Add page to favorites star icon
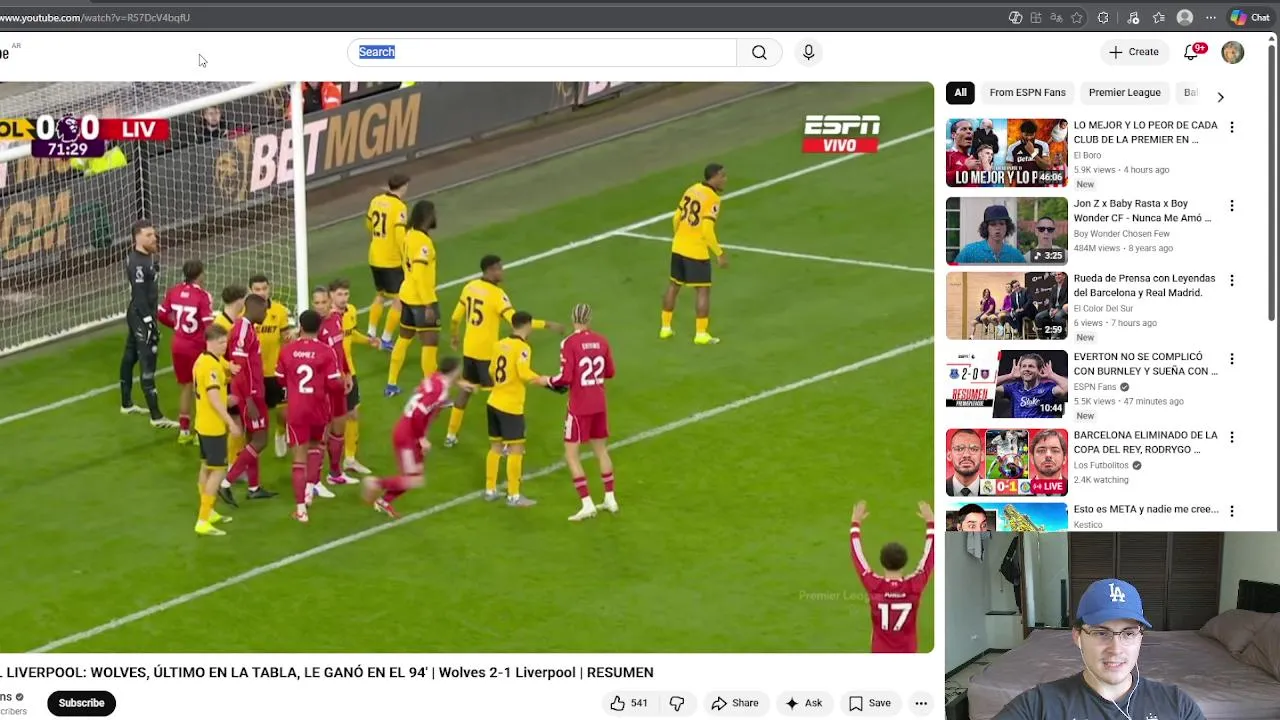The height and width of the screenshot is (720, 1280). [x=1077, y=17]
